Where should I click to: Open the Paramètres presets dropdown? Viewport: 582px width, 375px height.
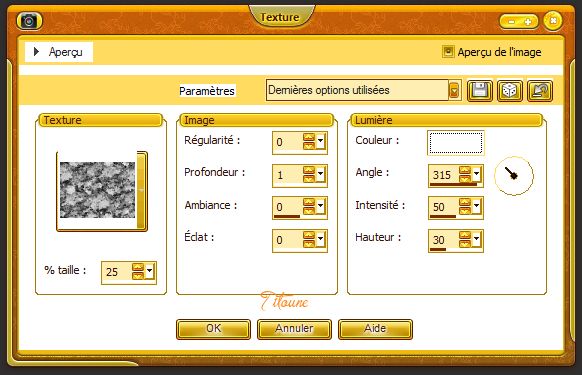(454, 90)
